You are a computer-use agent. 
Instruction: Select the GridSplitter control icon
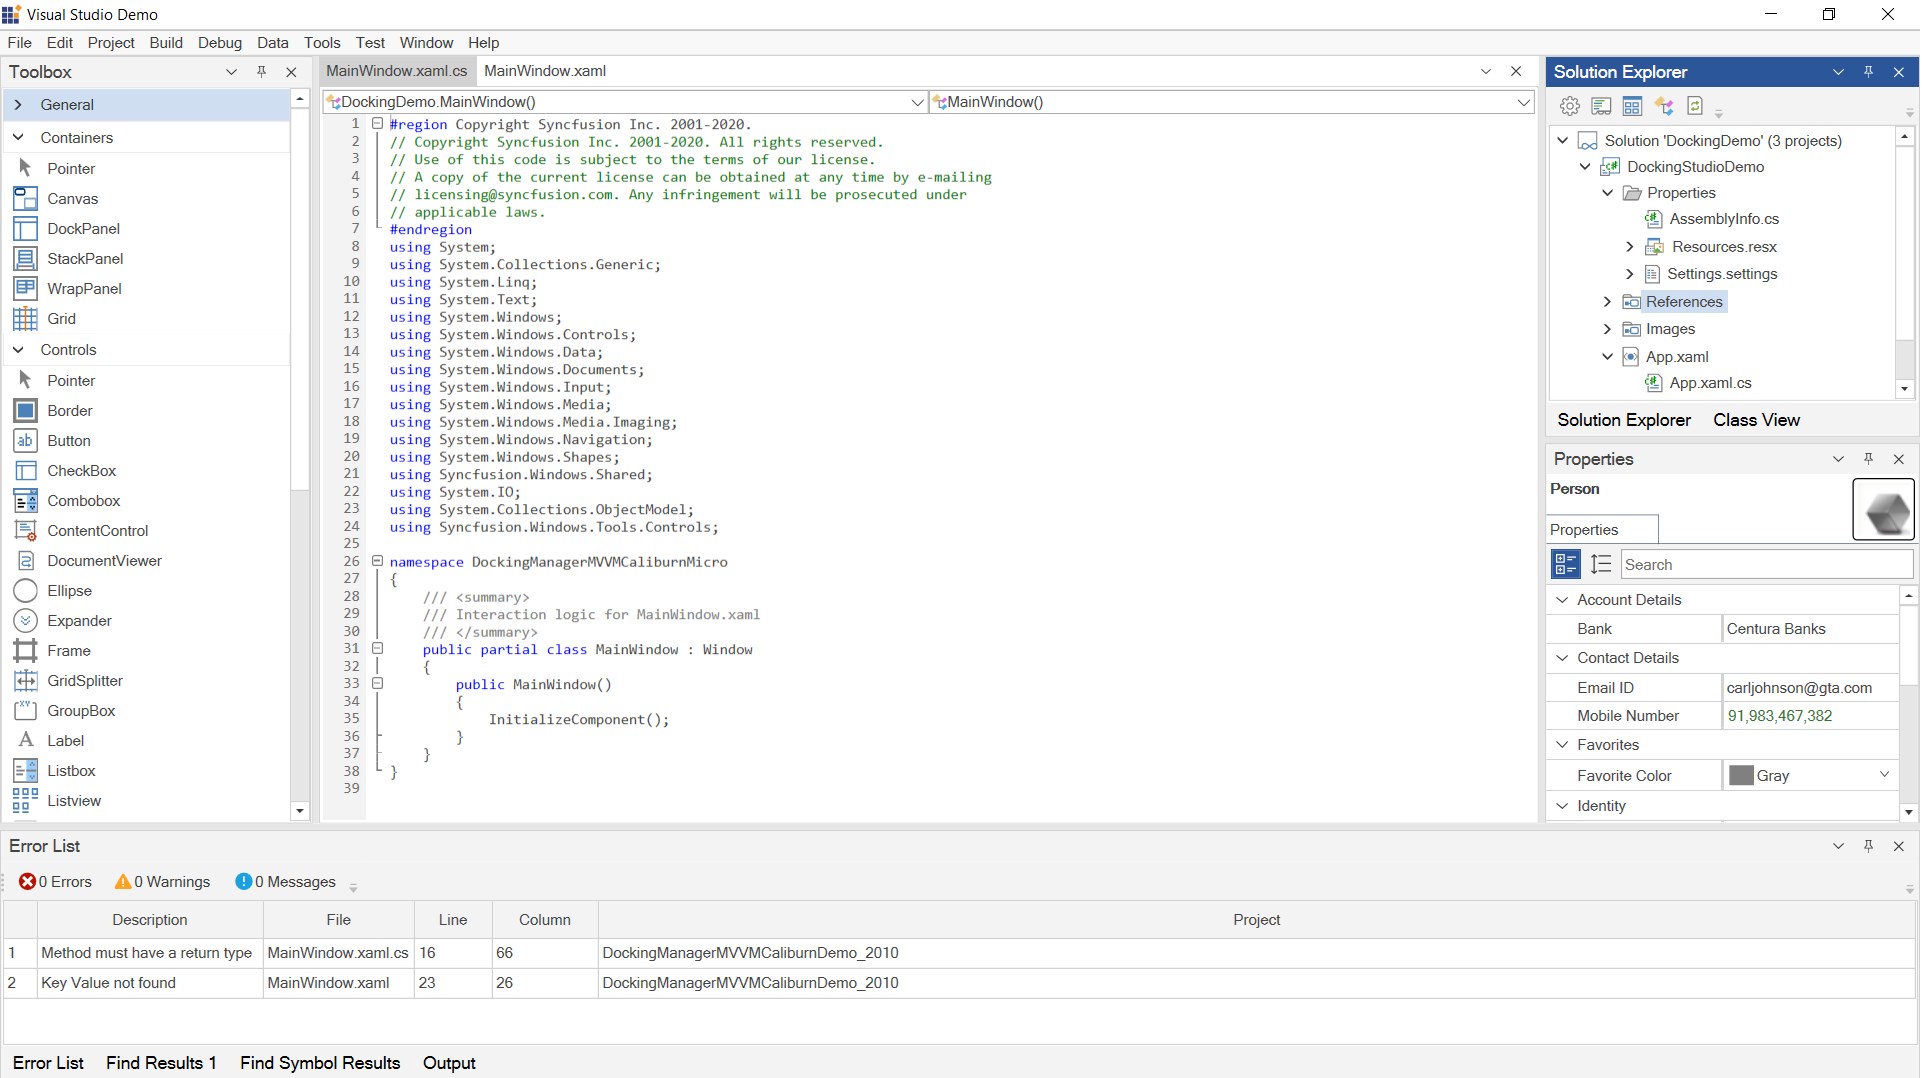pyautogui.click(x=25, y=681)
